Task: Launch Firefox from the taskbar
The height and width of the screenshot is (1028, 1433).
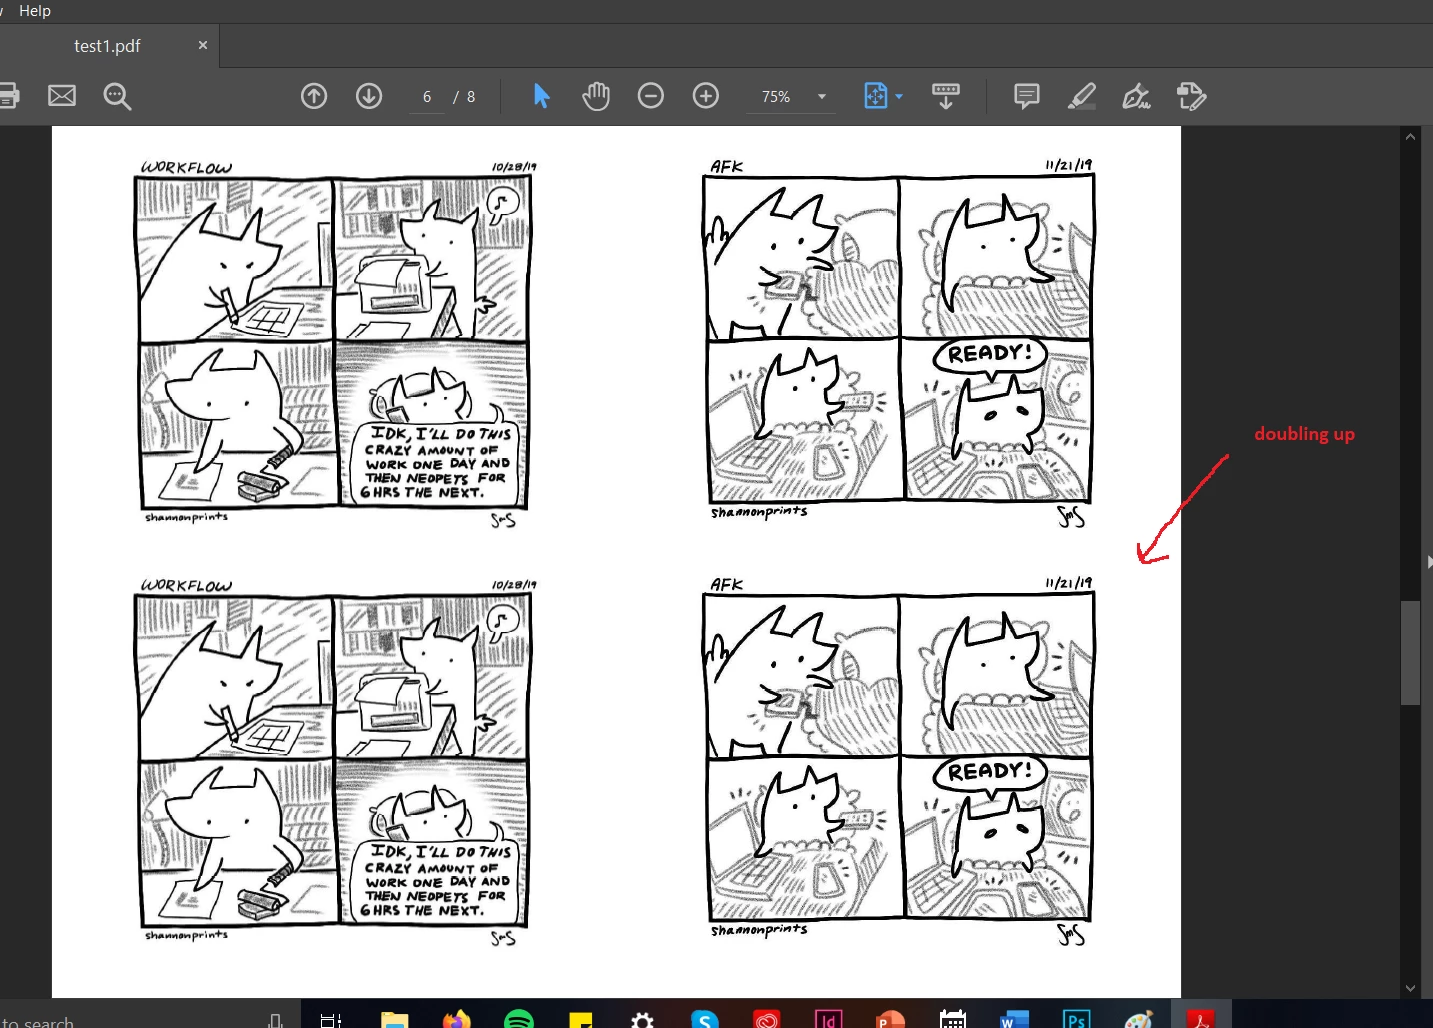Action: (457, 1020)
